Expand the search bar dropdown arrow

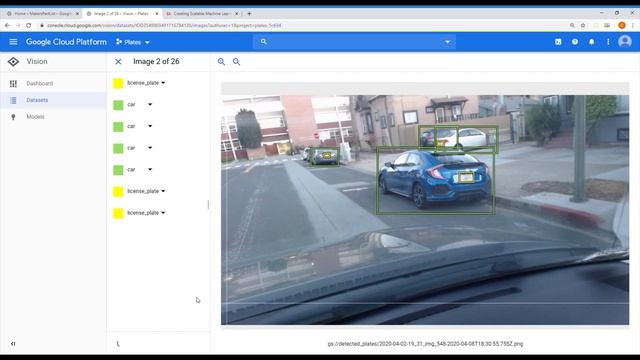point(447,42)
